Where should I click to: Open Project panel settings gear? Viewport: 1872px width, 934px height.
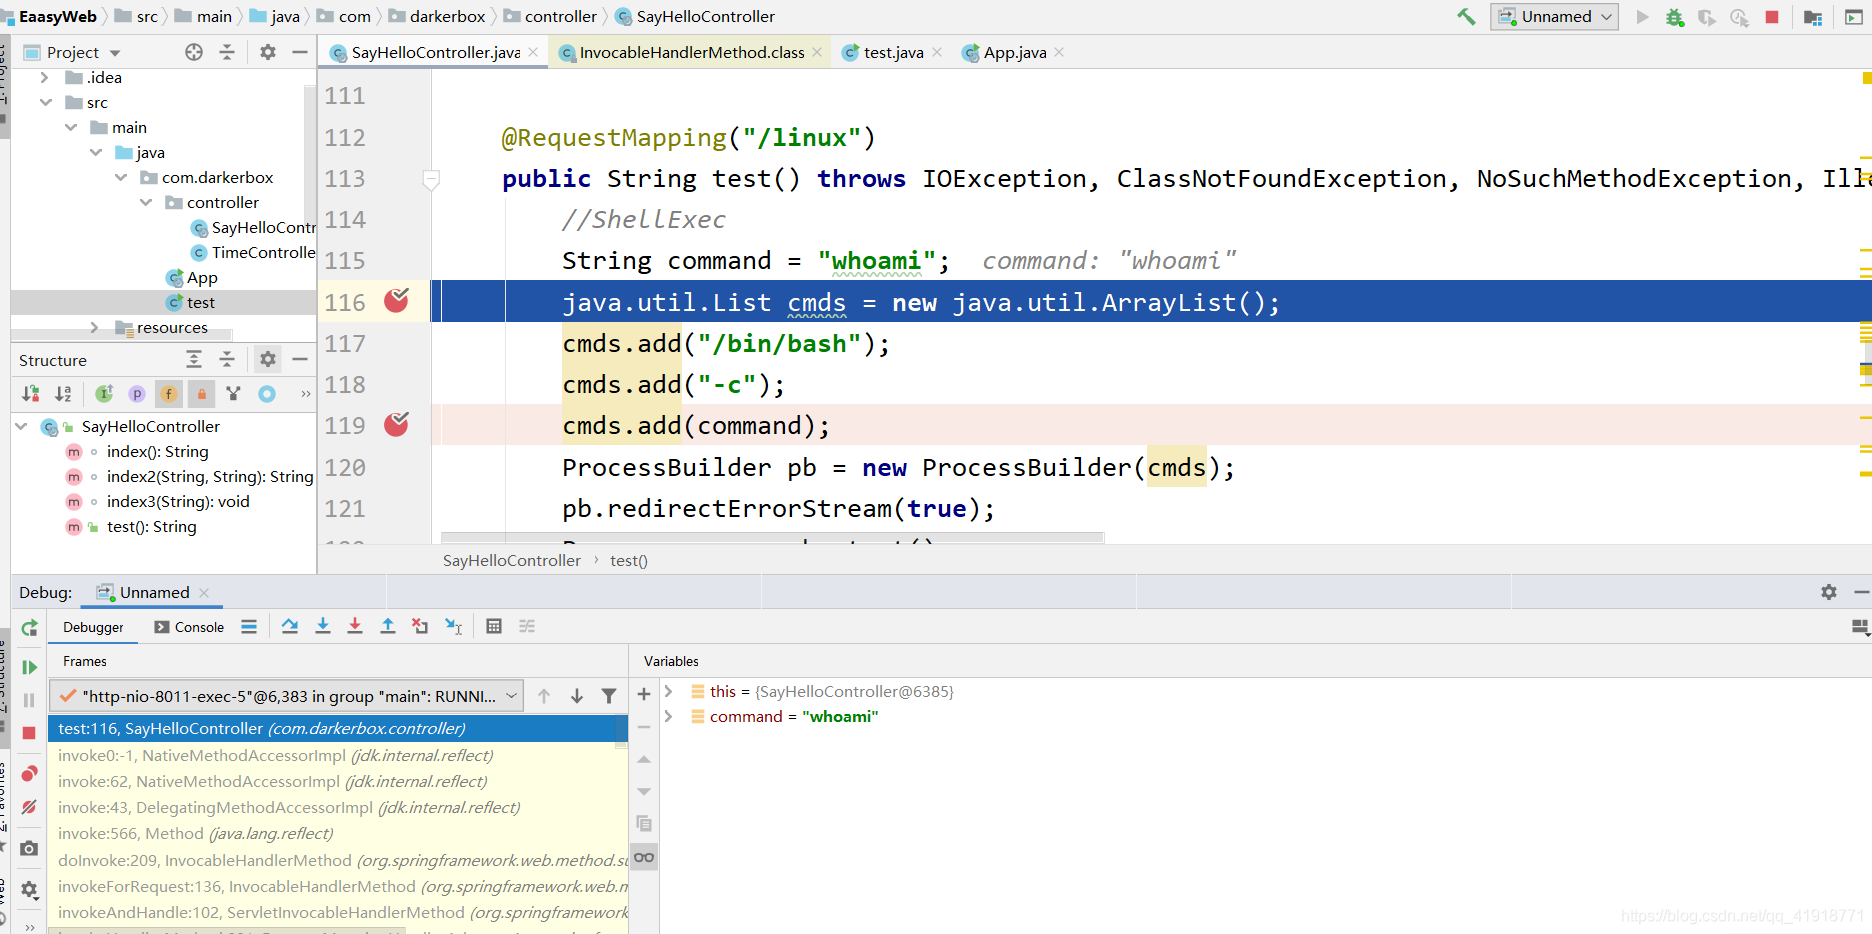pyautogui.click(x=267, y=52)
